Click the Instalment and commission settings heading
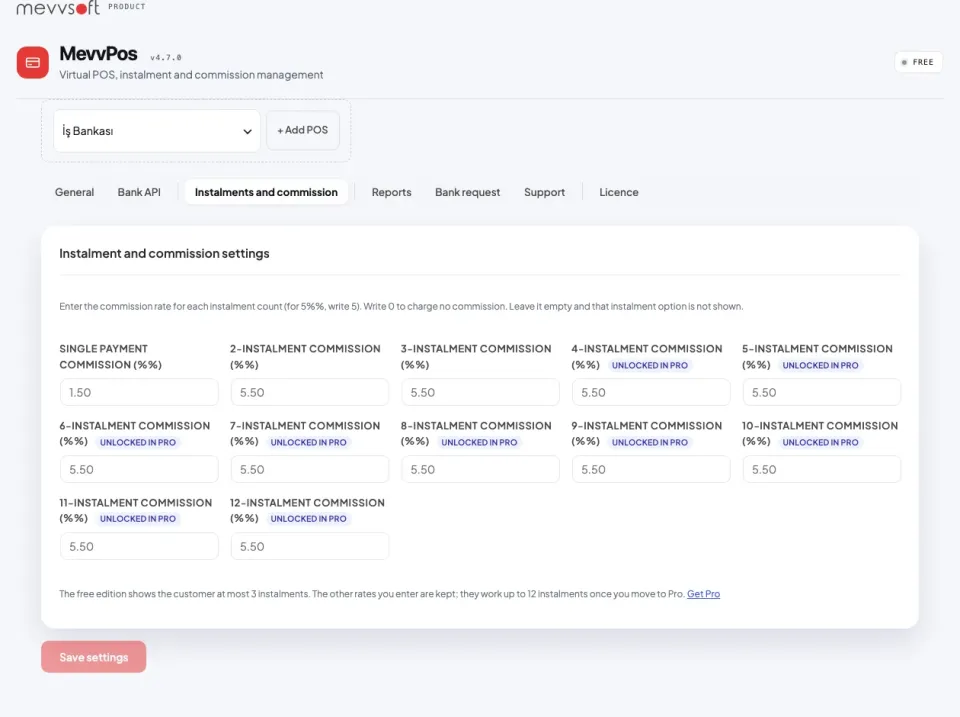This screenshot has width=960, height=717. [x=164, y=253]
